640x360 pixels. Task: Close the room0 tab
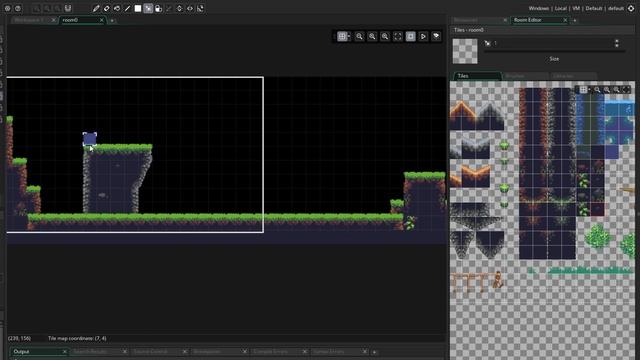tap(102, 20)
